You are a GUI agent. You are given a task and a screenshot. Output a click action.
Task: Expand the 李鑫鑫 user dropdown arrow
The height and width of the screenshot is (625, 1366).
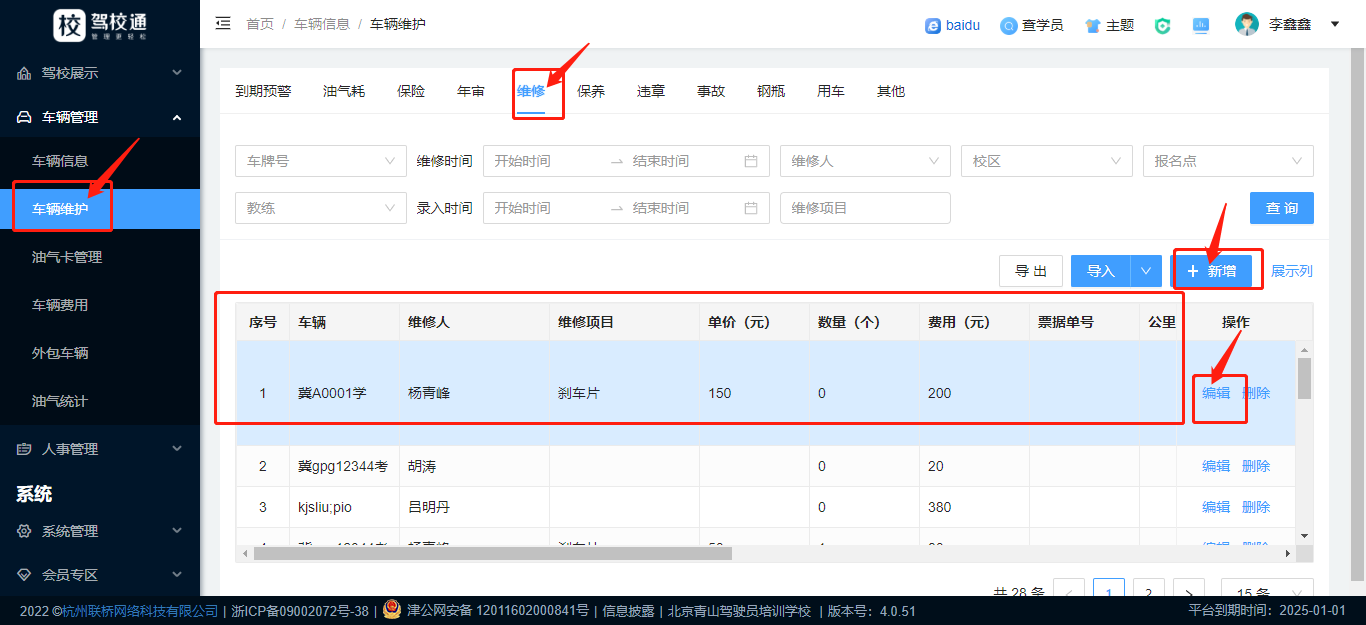pyautogui.click(x=1335, y=24)
